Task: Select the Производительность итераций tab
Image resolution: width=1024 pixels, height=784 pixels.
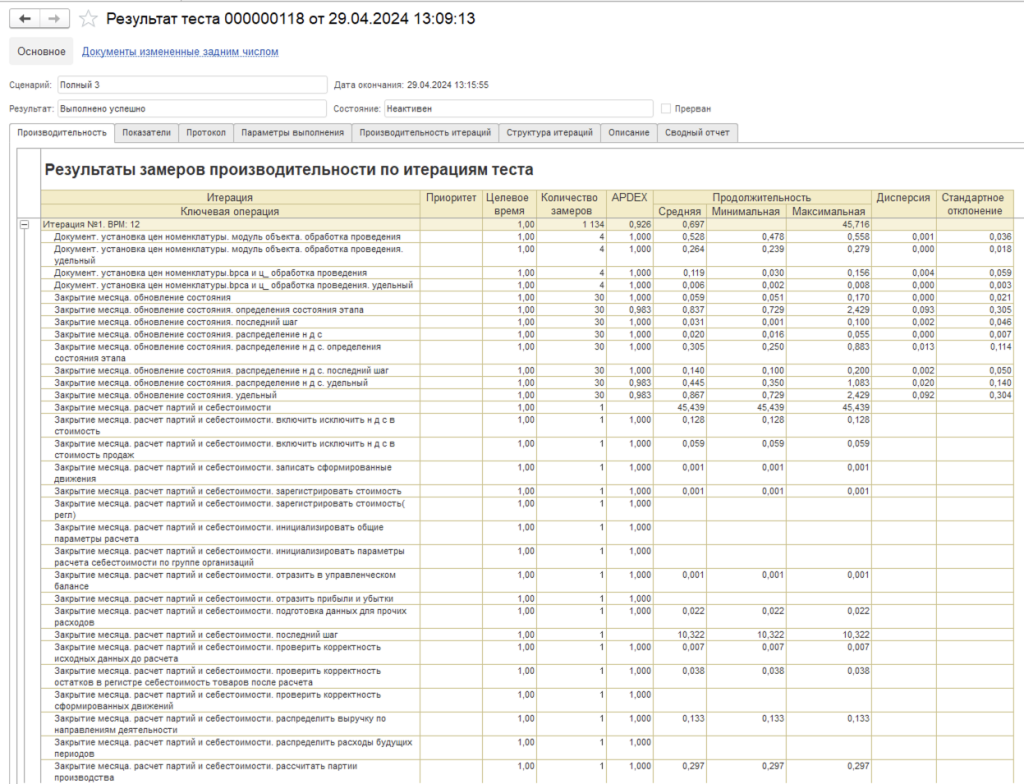Action: 425,132
